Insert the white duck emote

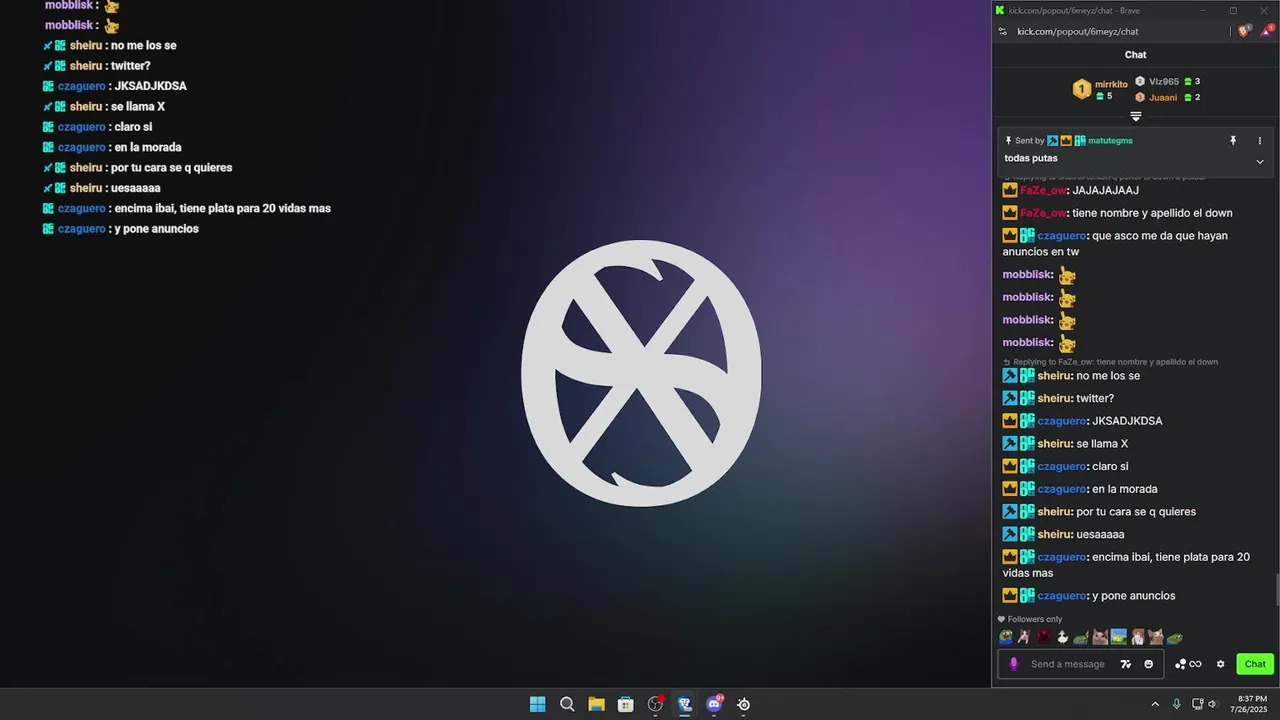1062,637
